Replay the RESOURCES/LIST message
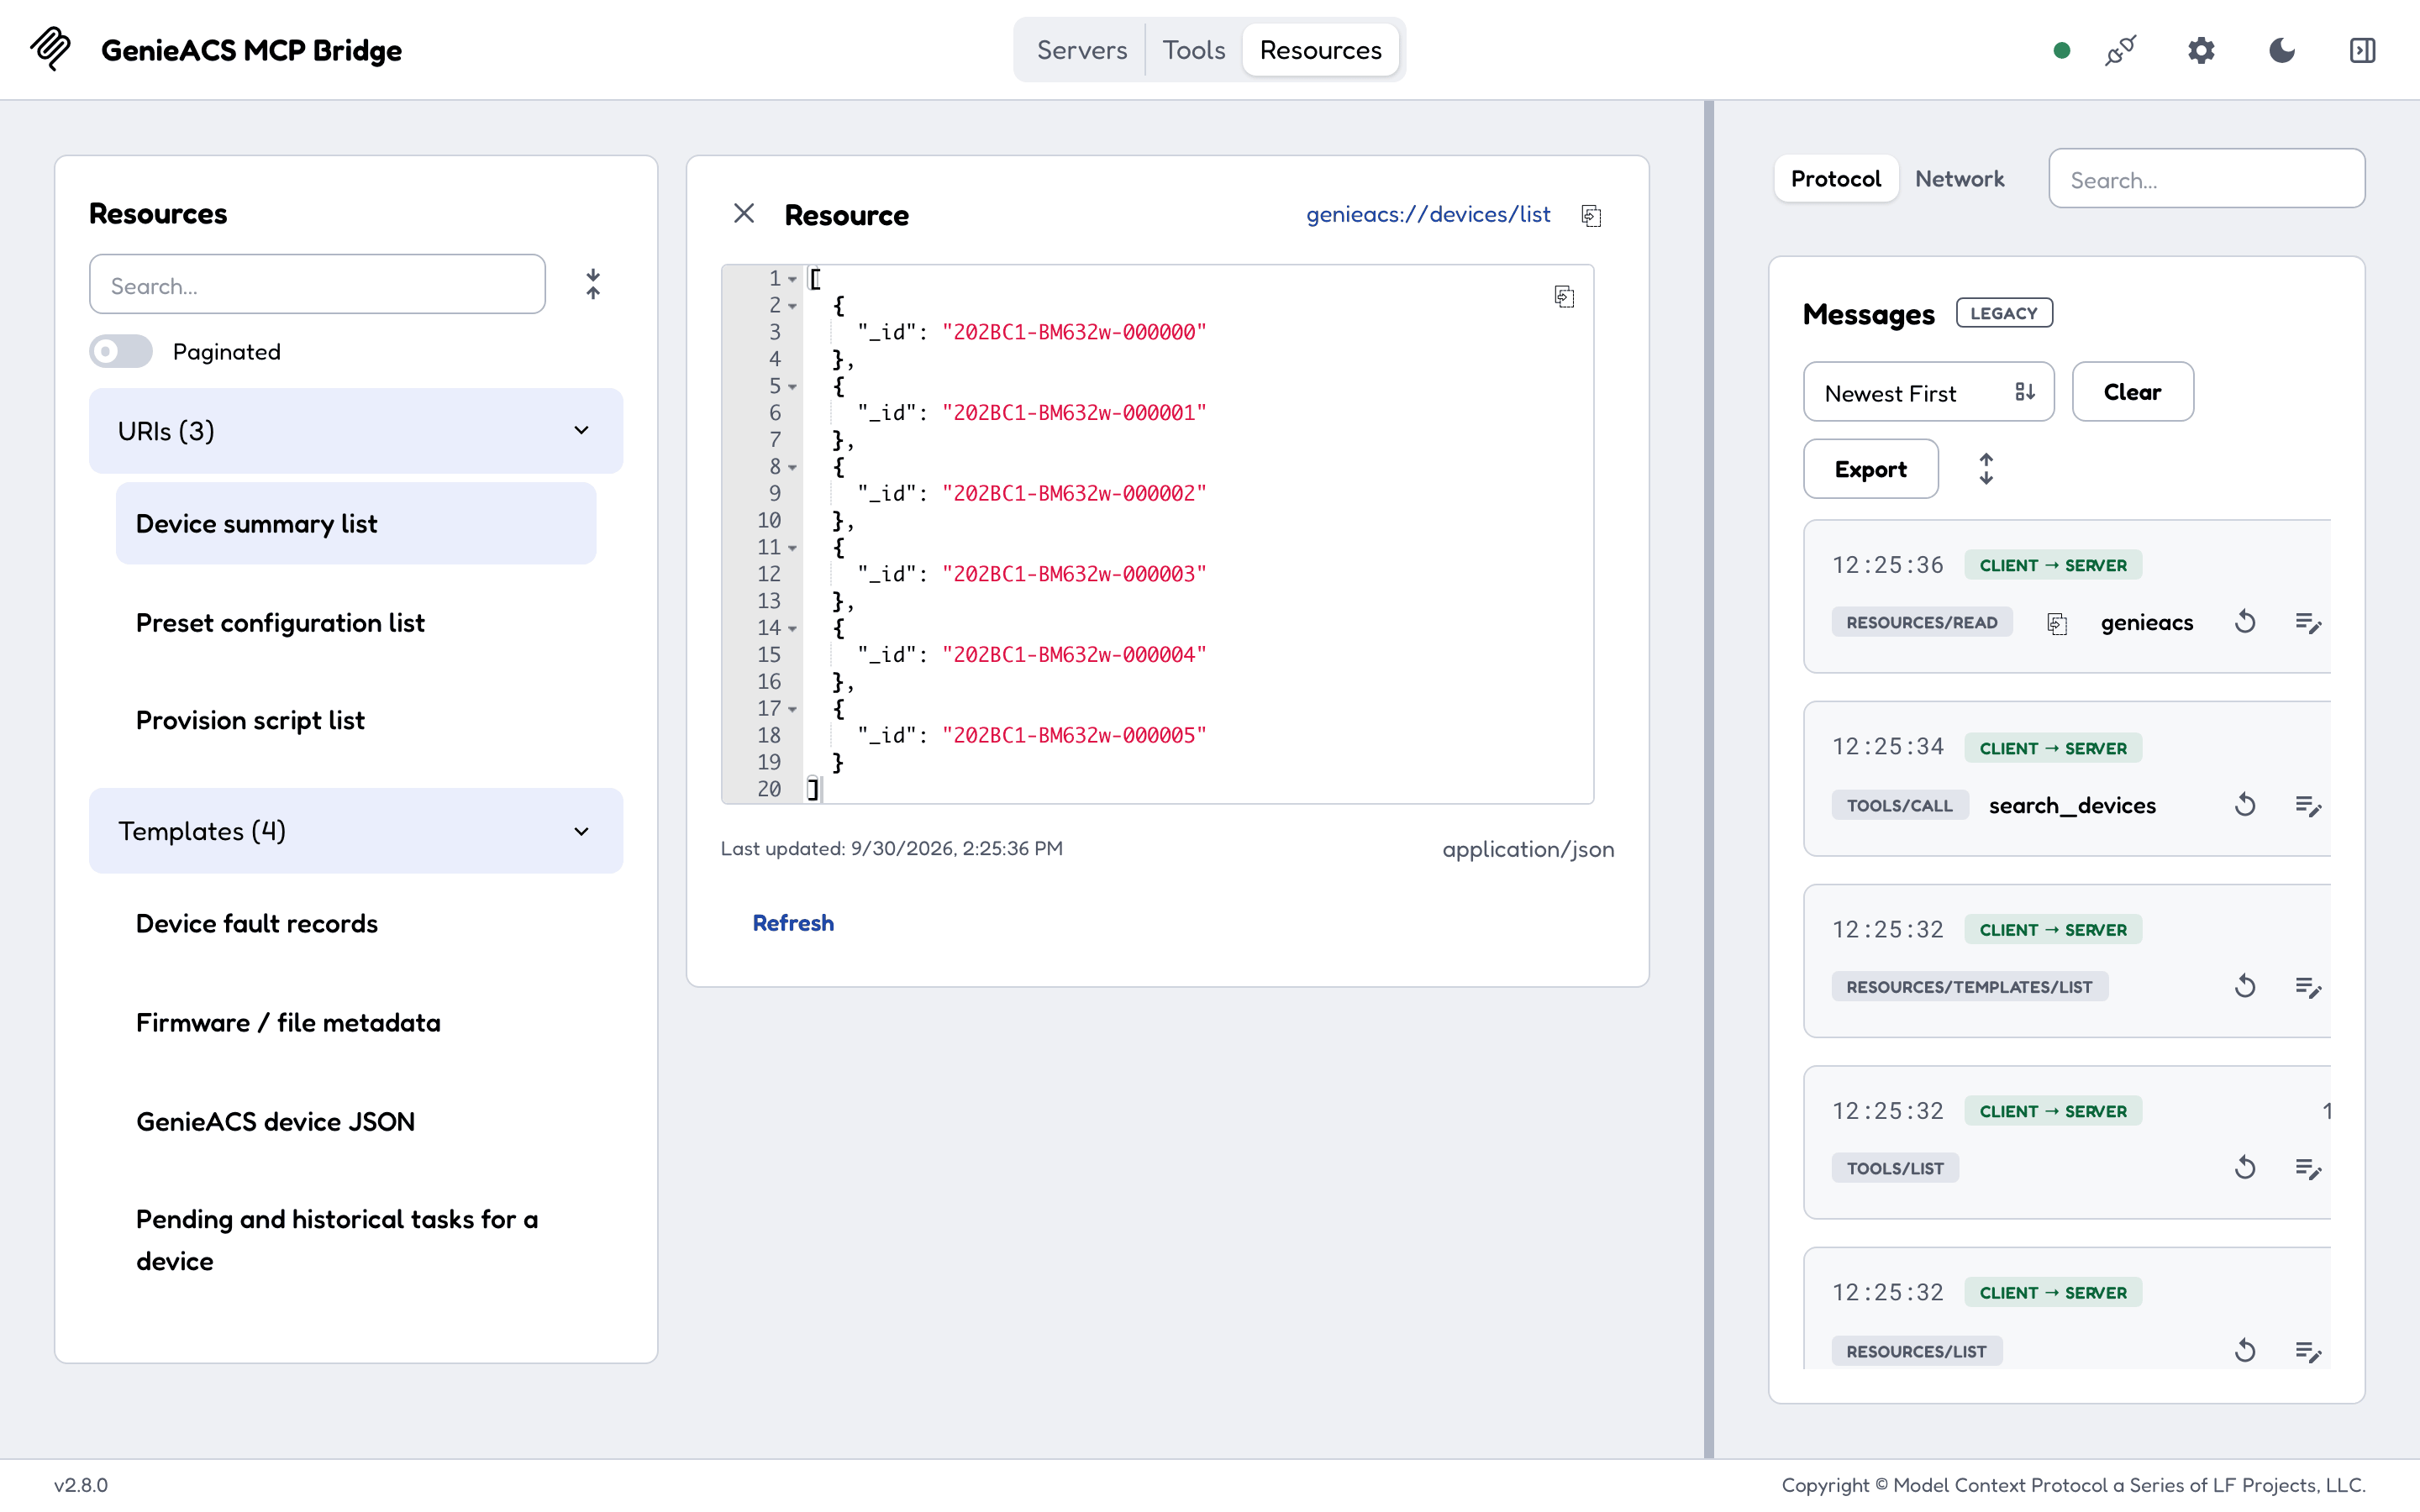The image size is (2420, 1512). pos(2245,1351)
